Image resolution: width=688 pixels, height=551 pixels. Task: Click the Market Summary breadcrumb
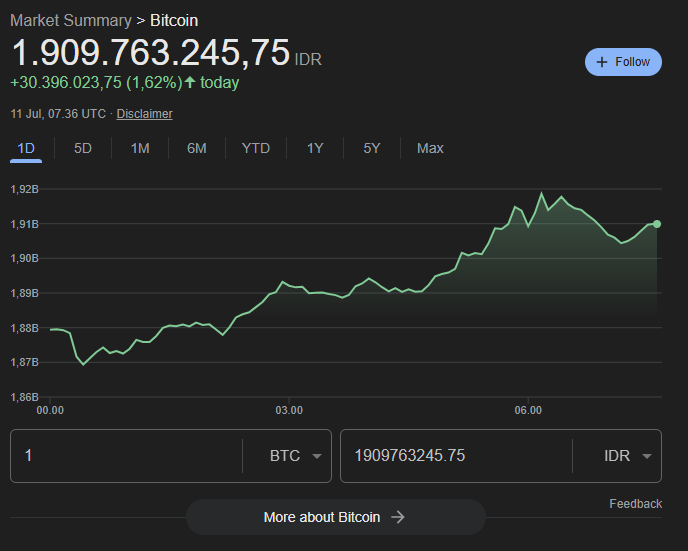pos(70,20)
